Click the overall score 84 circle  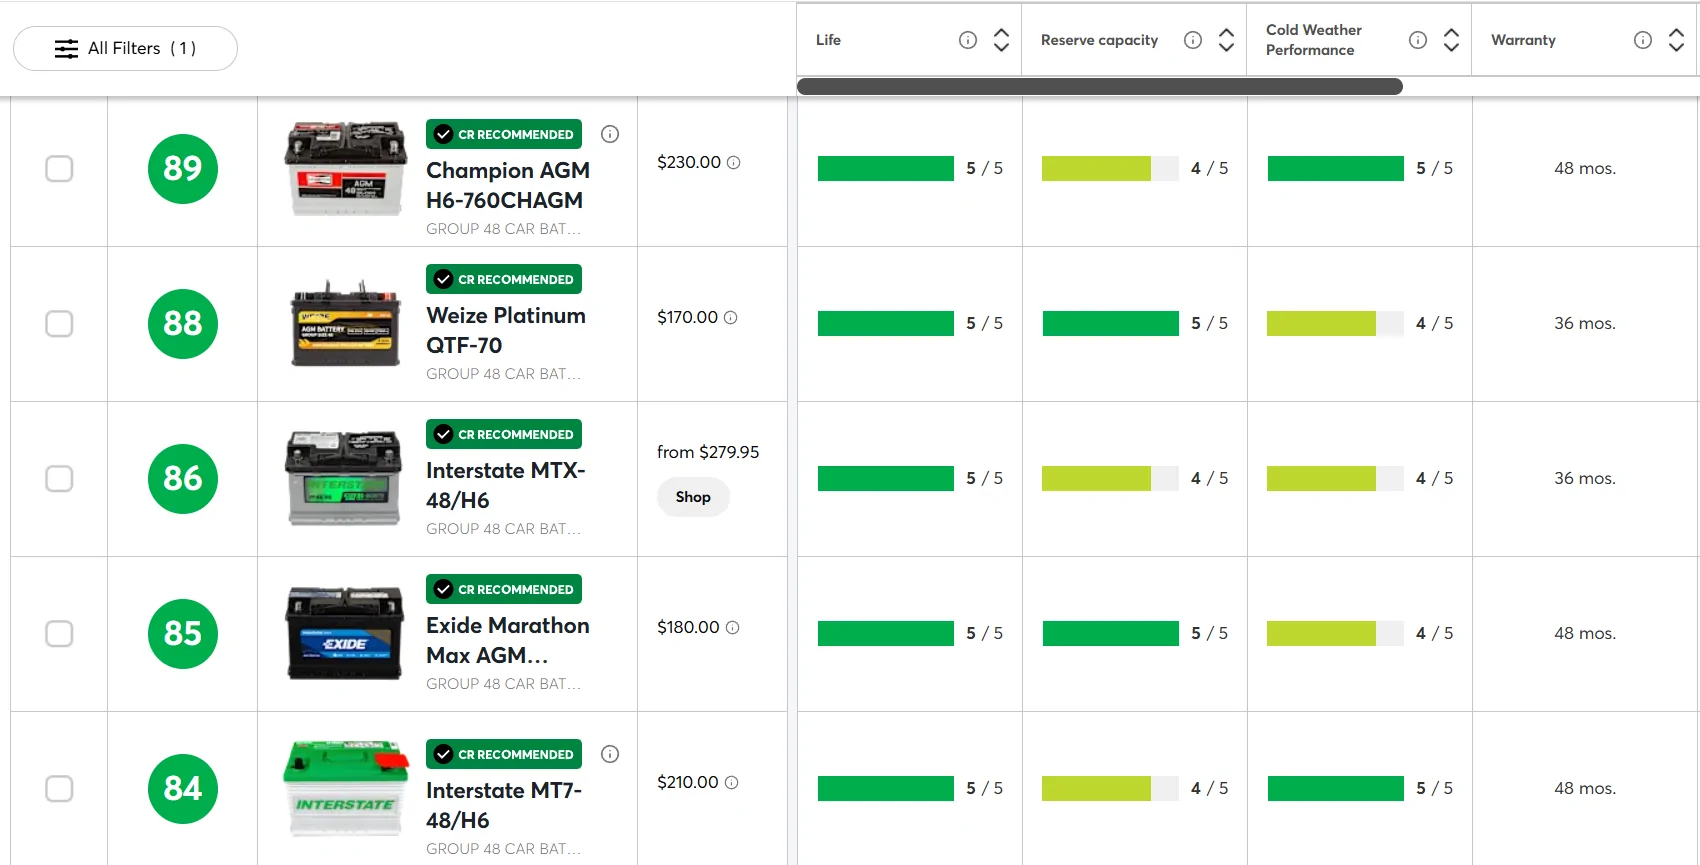click(183, 788)
